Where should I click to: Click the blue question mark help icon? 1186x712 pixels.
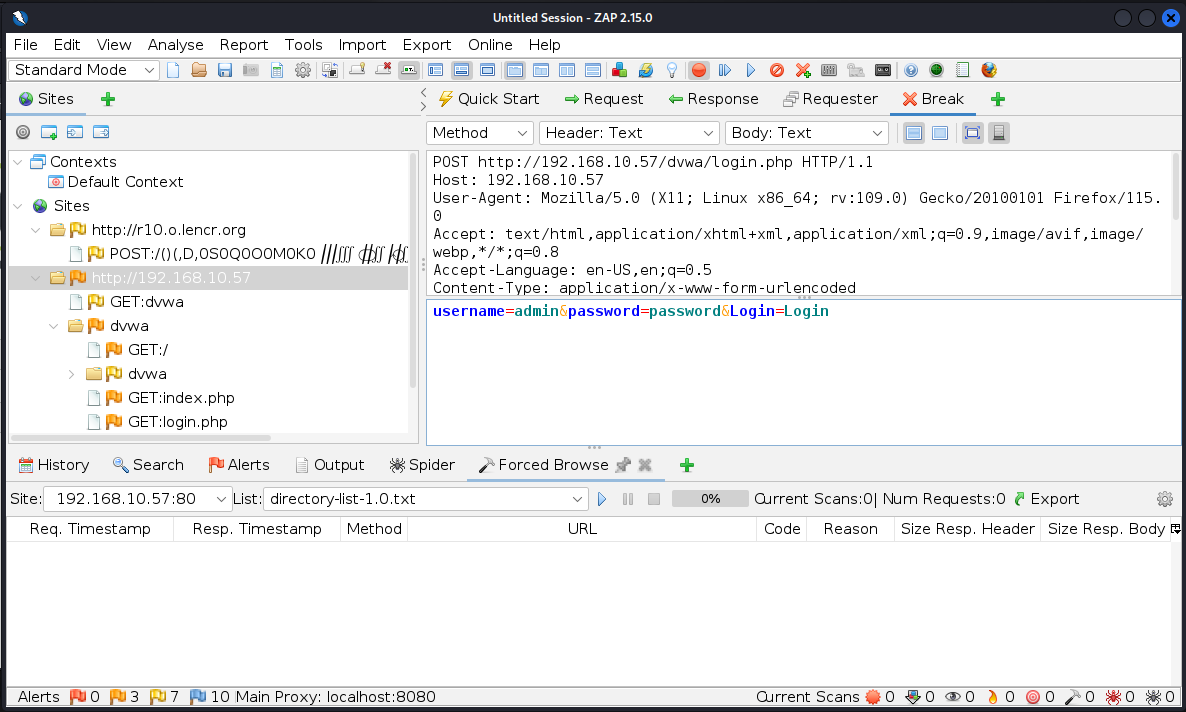coord(911,70)
